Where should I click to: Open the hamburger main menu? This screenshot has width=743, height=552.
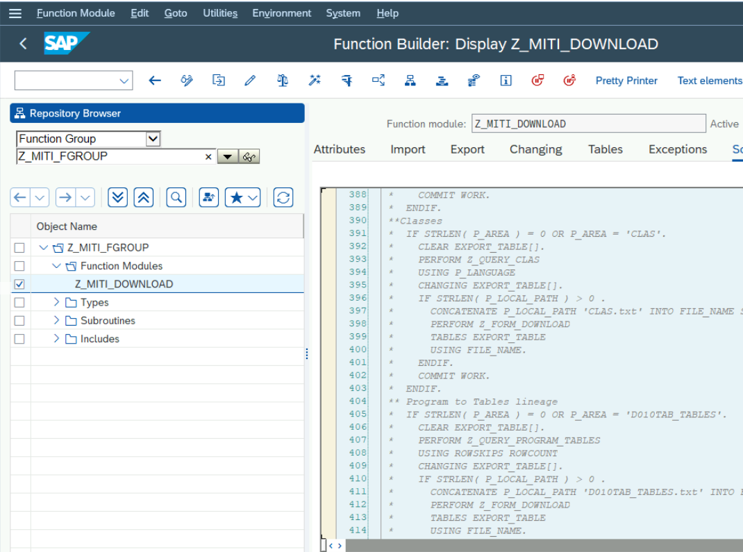[x=15, y=13]
